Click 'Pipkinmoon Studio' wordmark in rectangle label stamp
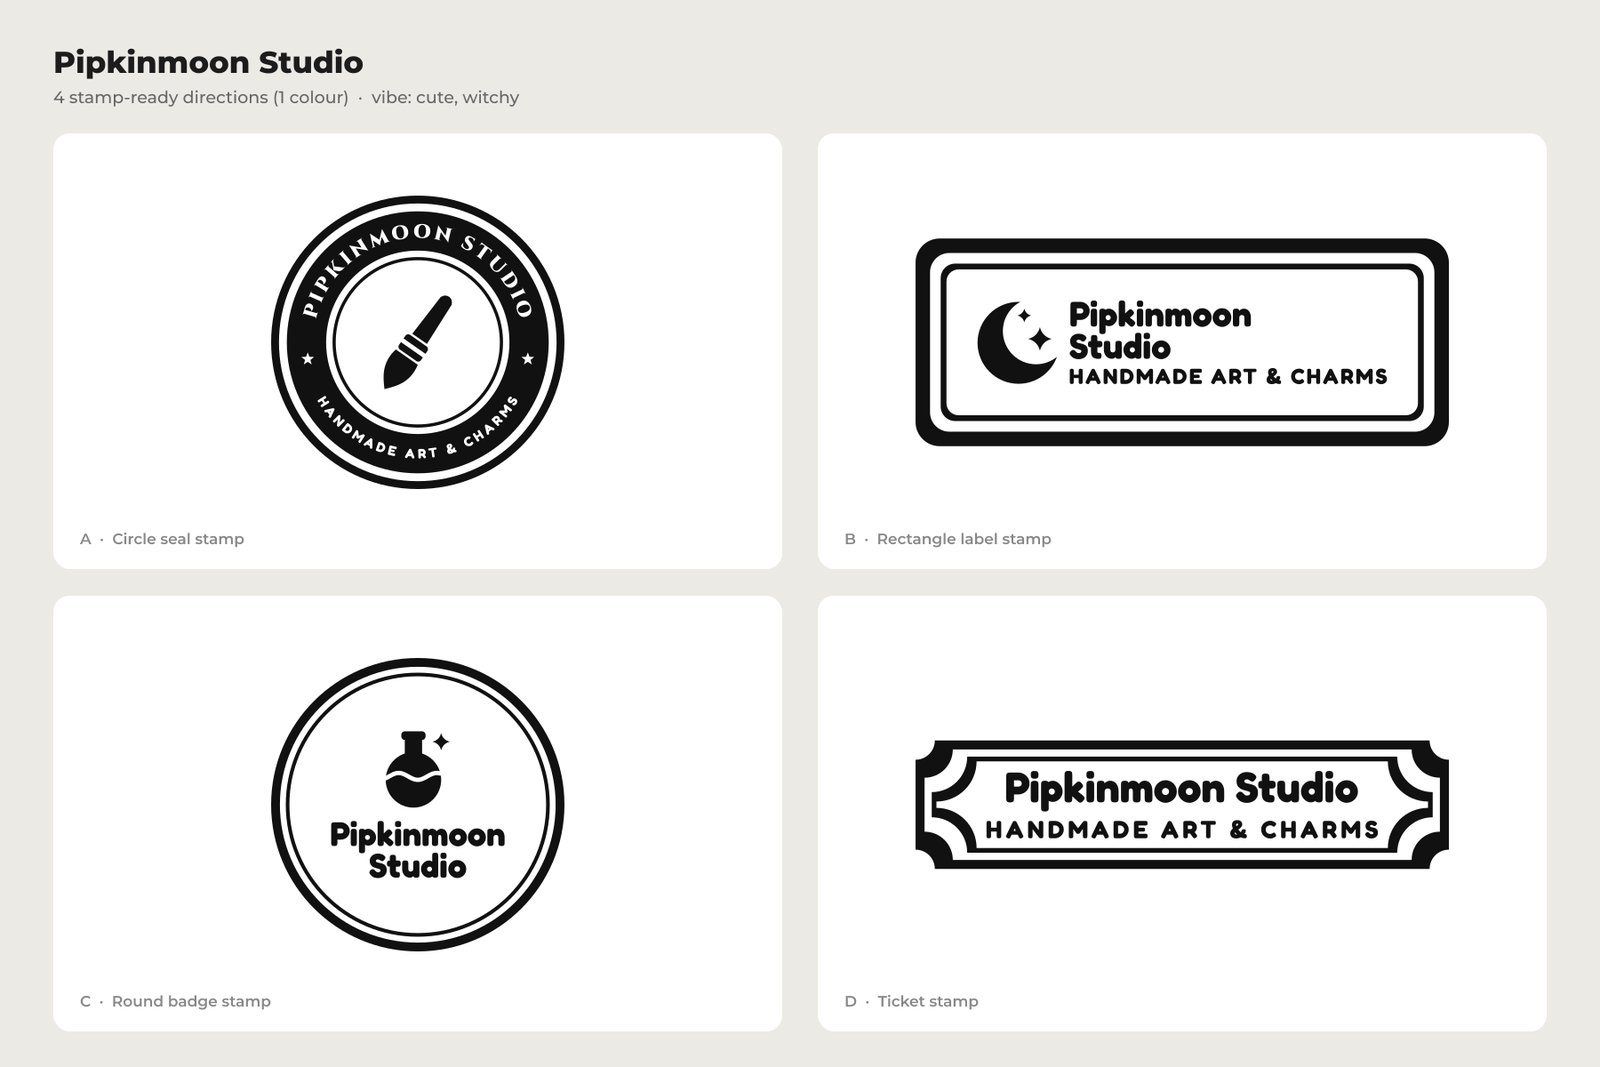 pyautogui.click(x=1160, y=331)
